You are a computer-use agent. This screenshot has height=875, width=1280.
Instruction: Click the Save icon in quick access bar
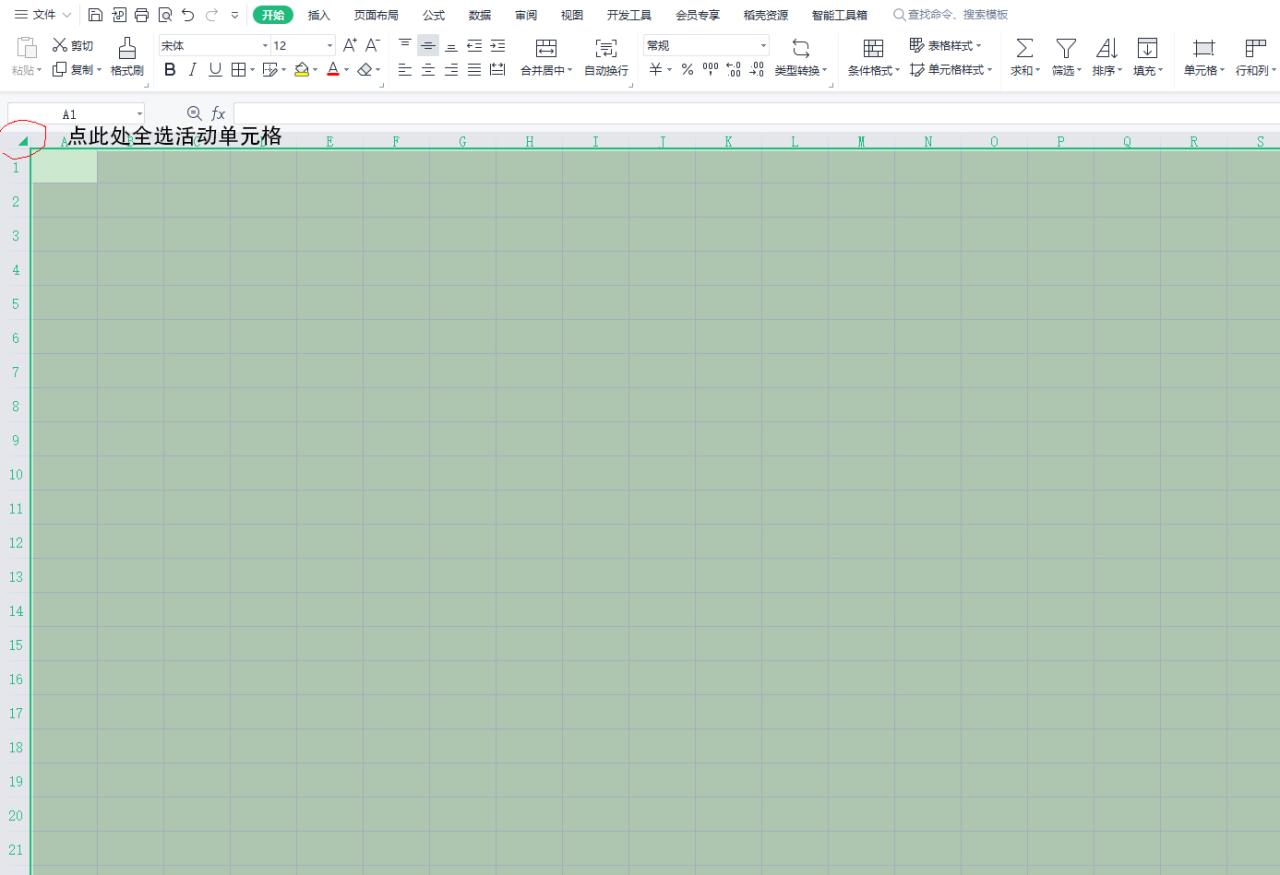(x=95, y=15)
